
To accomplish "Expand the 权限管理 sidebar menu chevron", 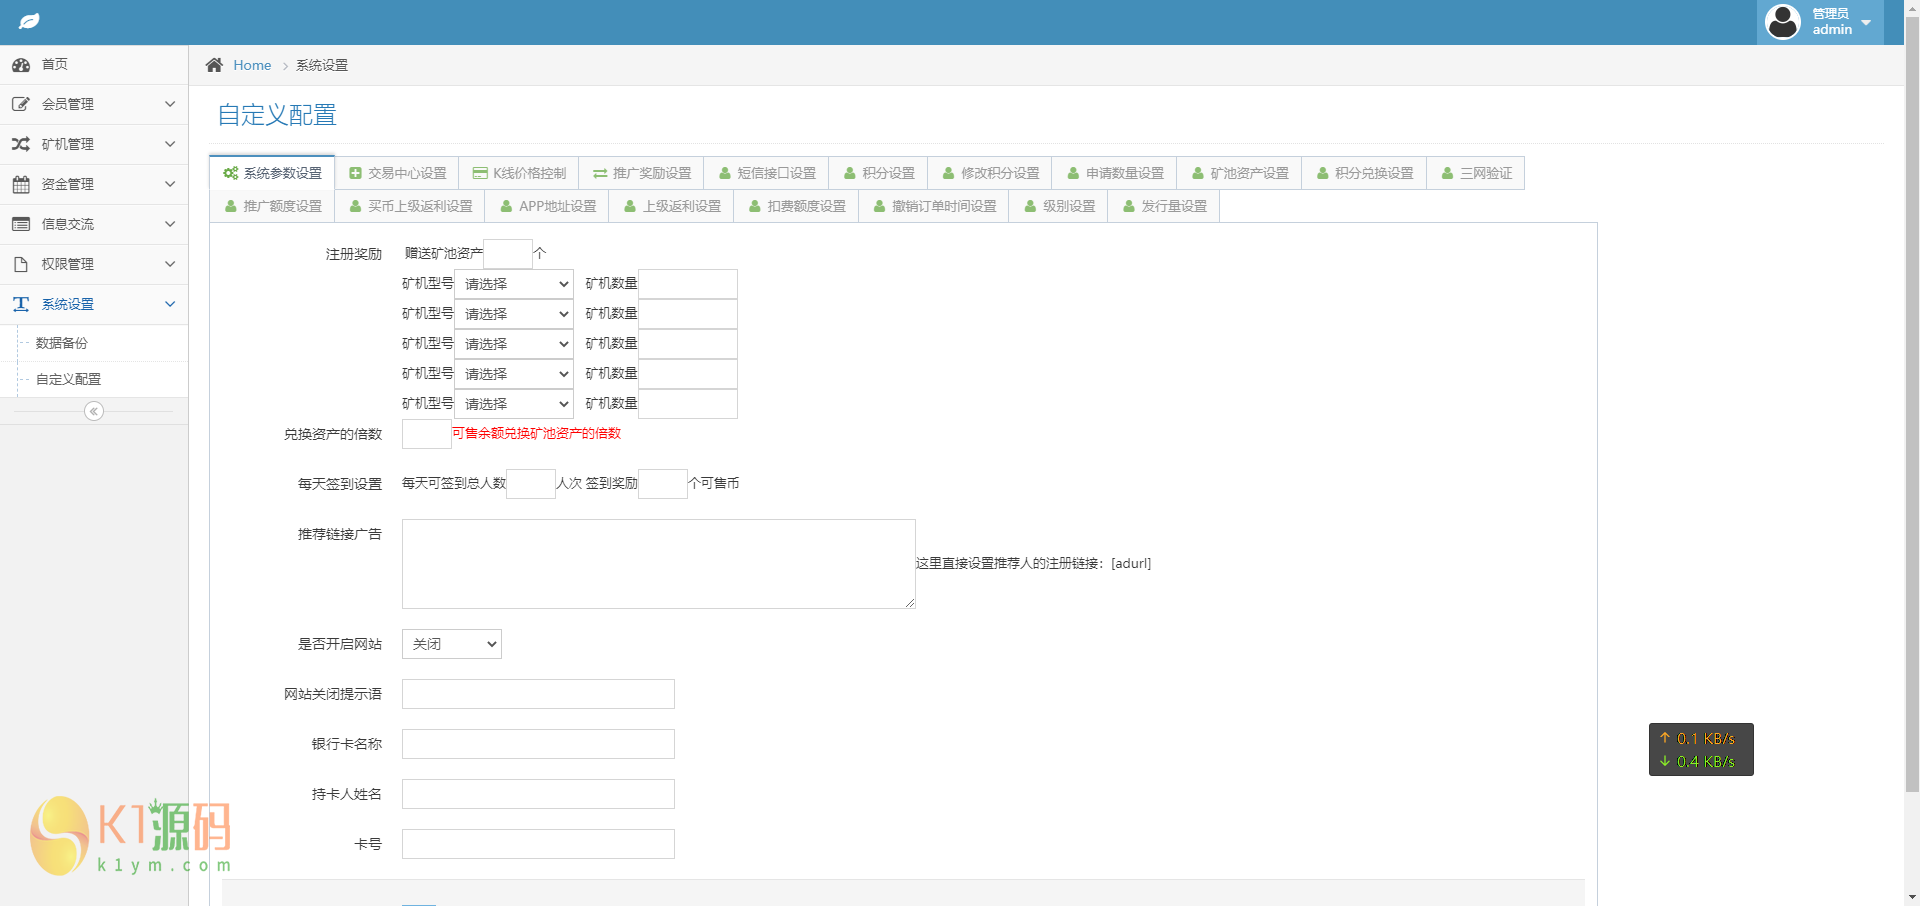I will tap(170, 264).
